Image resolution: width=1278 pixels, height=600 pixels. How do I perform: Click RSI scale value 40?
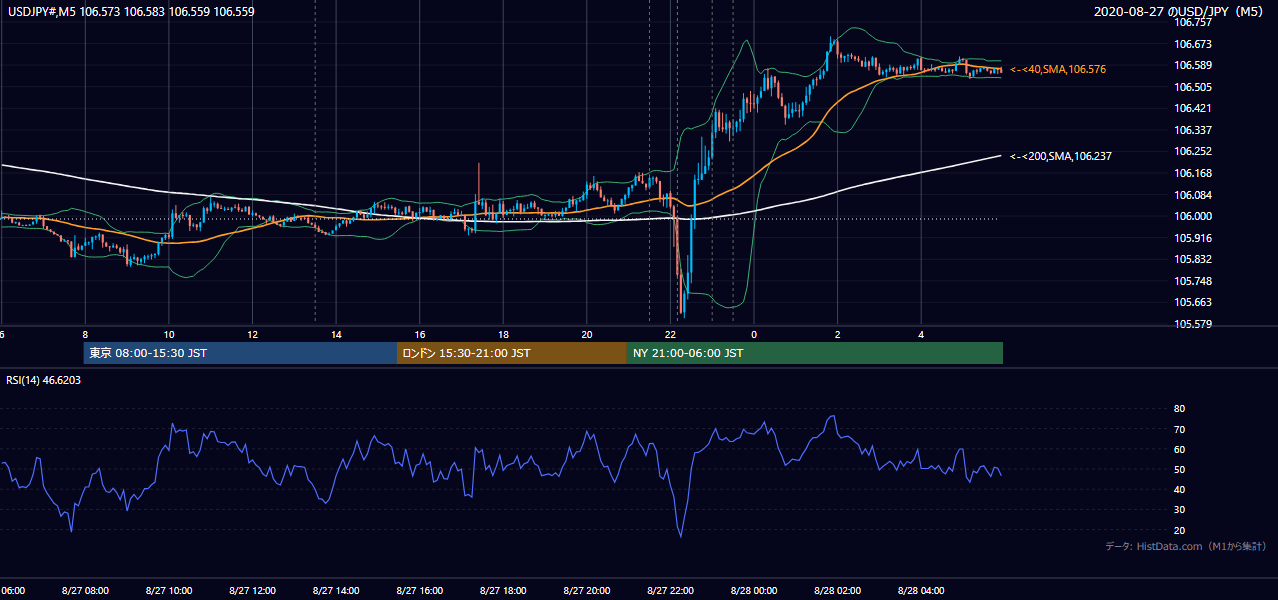1179,489
